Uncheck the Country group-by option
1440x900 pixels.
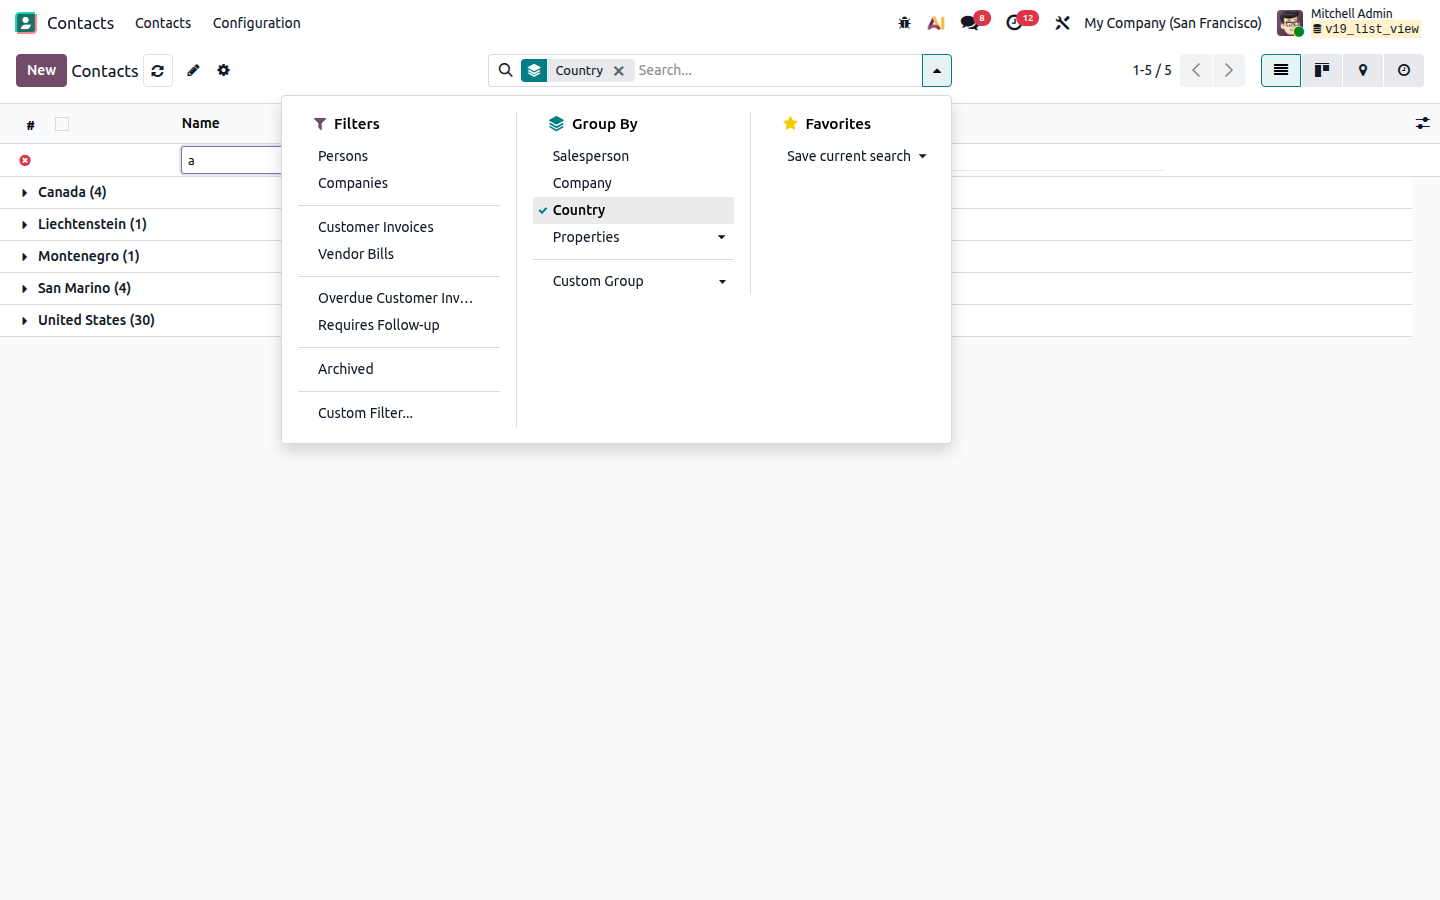pos(633,210)
